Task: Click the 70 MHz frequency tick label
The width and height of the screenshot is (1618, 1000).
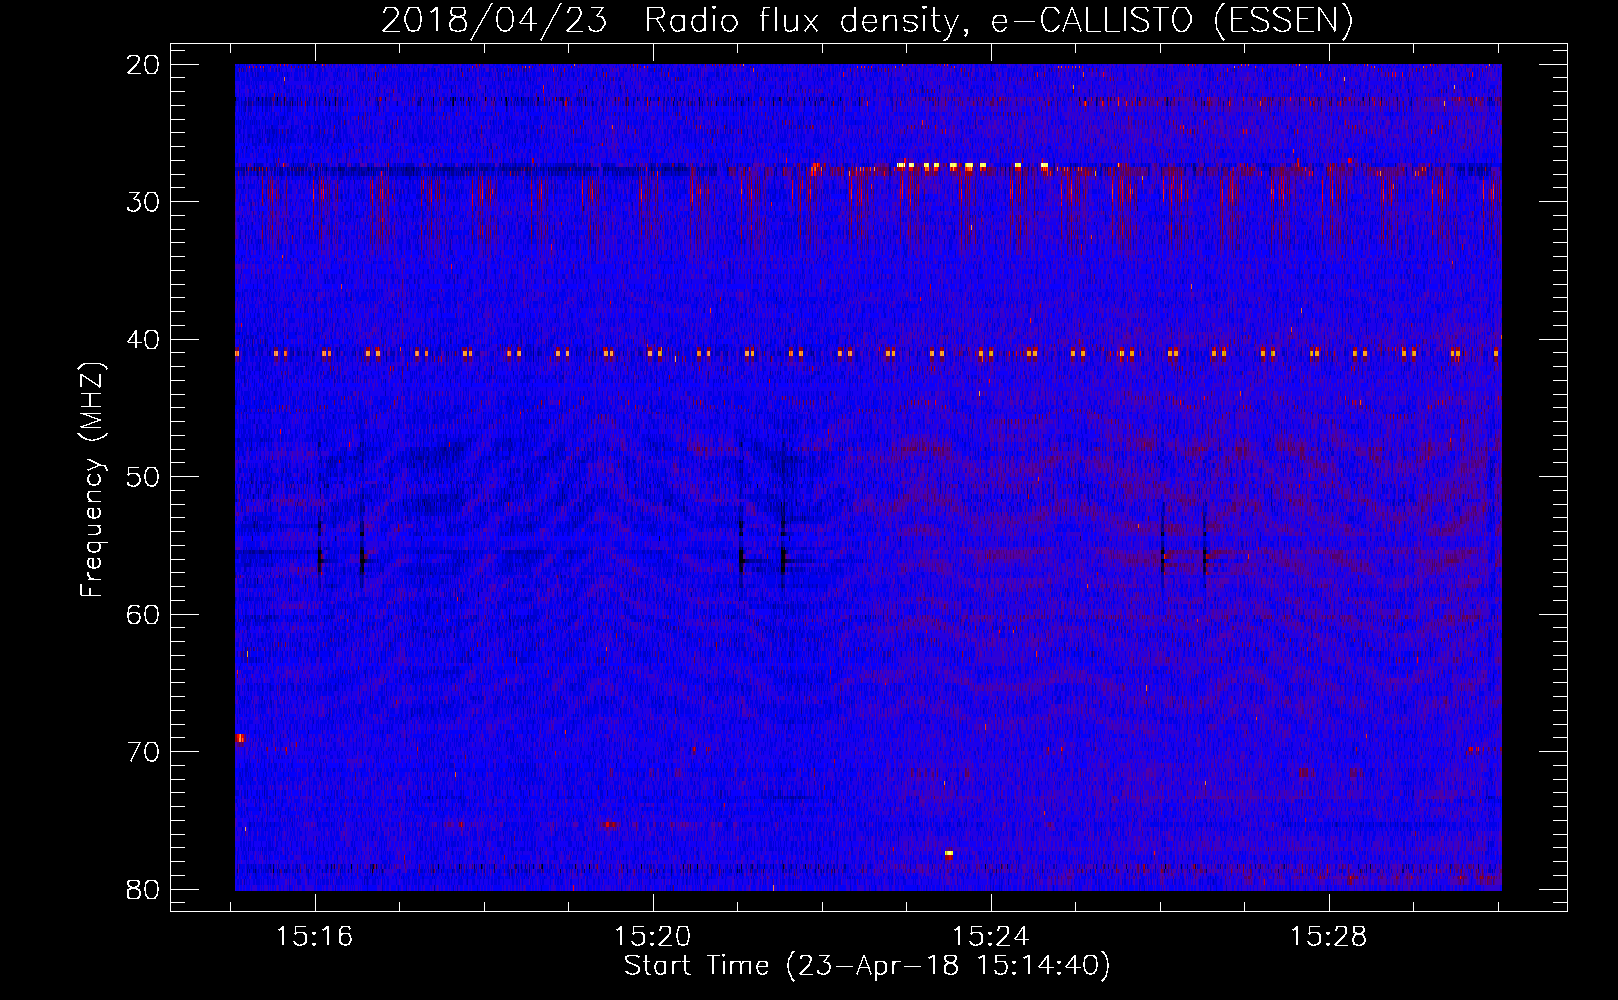Action: [143, 752]
